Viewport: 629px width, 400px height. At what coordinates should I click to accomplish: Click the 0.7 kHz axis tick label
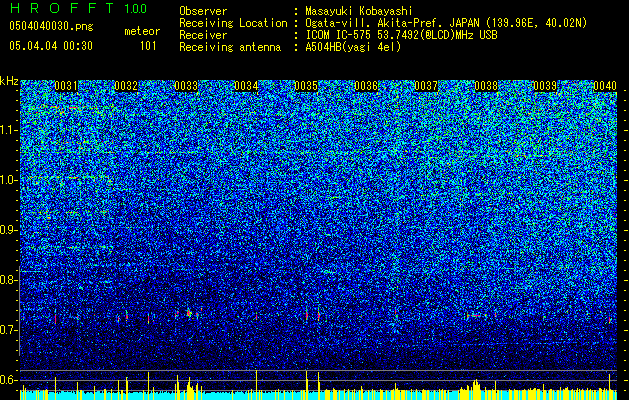pyautogui.click(x=8, y=330)
